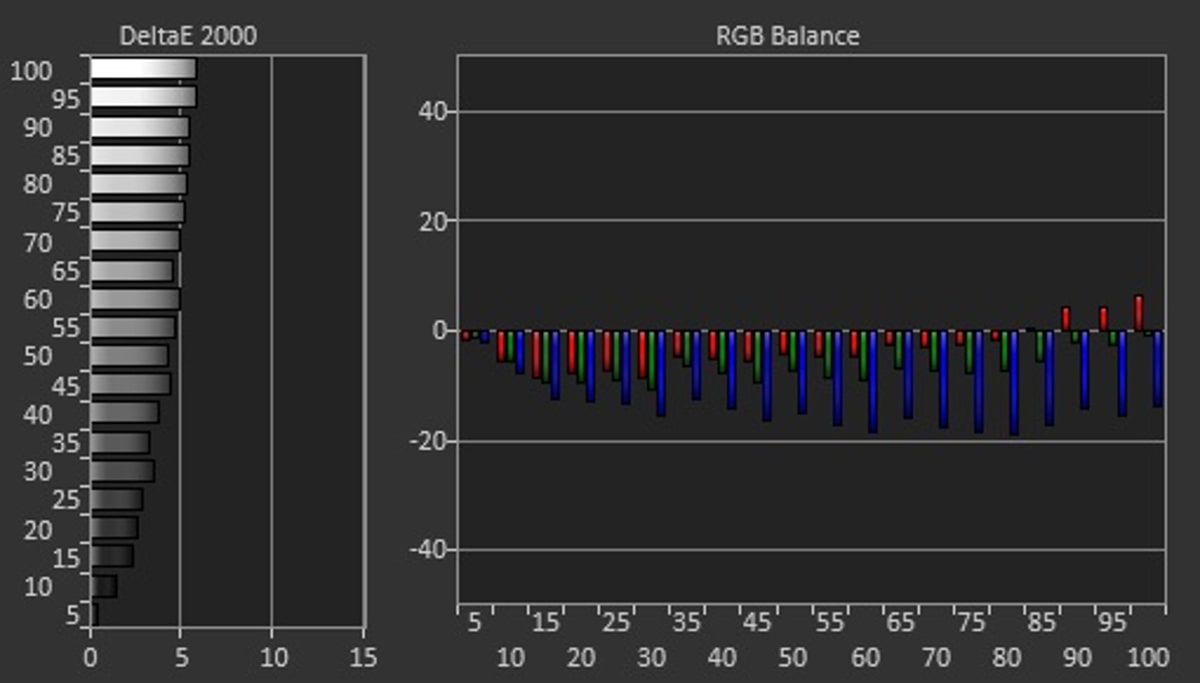This screenshot has height=683, width=1200.
Task: Choose the blue RGB Balance bar at 85
Action: [1049, 379]
